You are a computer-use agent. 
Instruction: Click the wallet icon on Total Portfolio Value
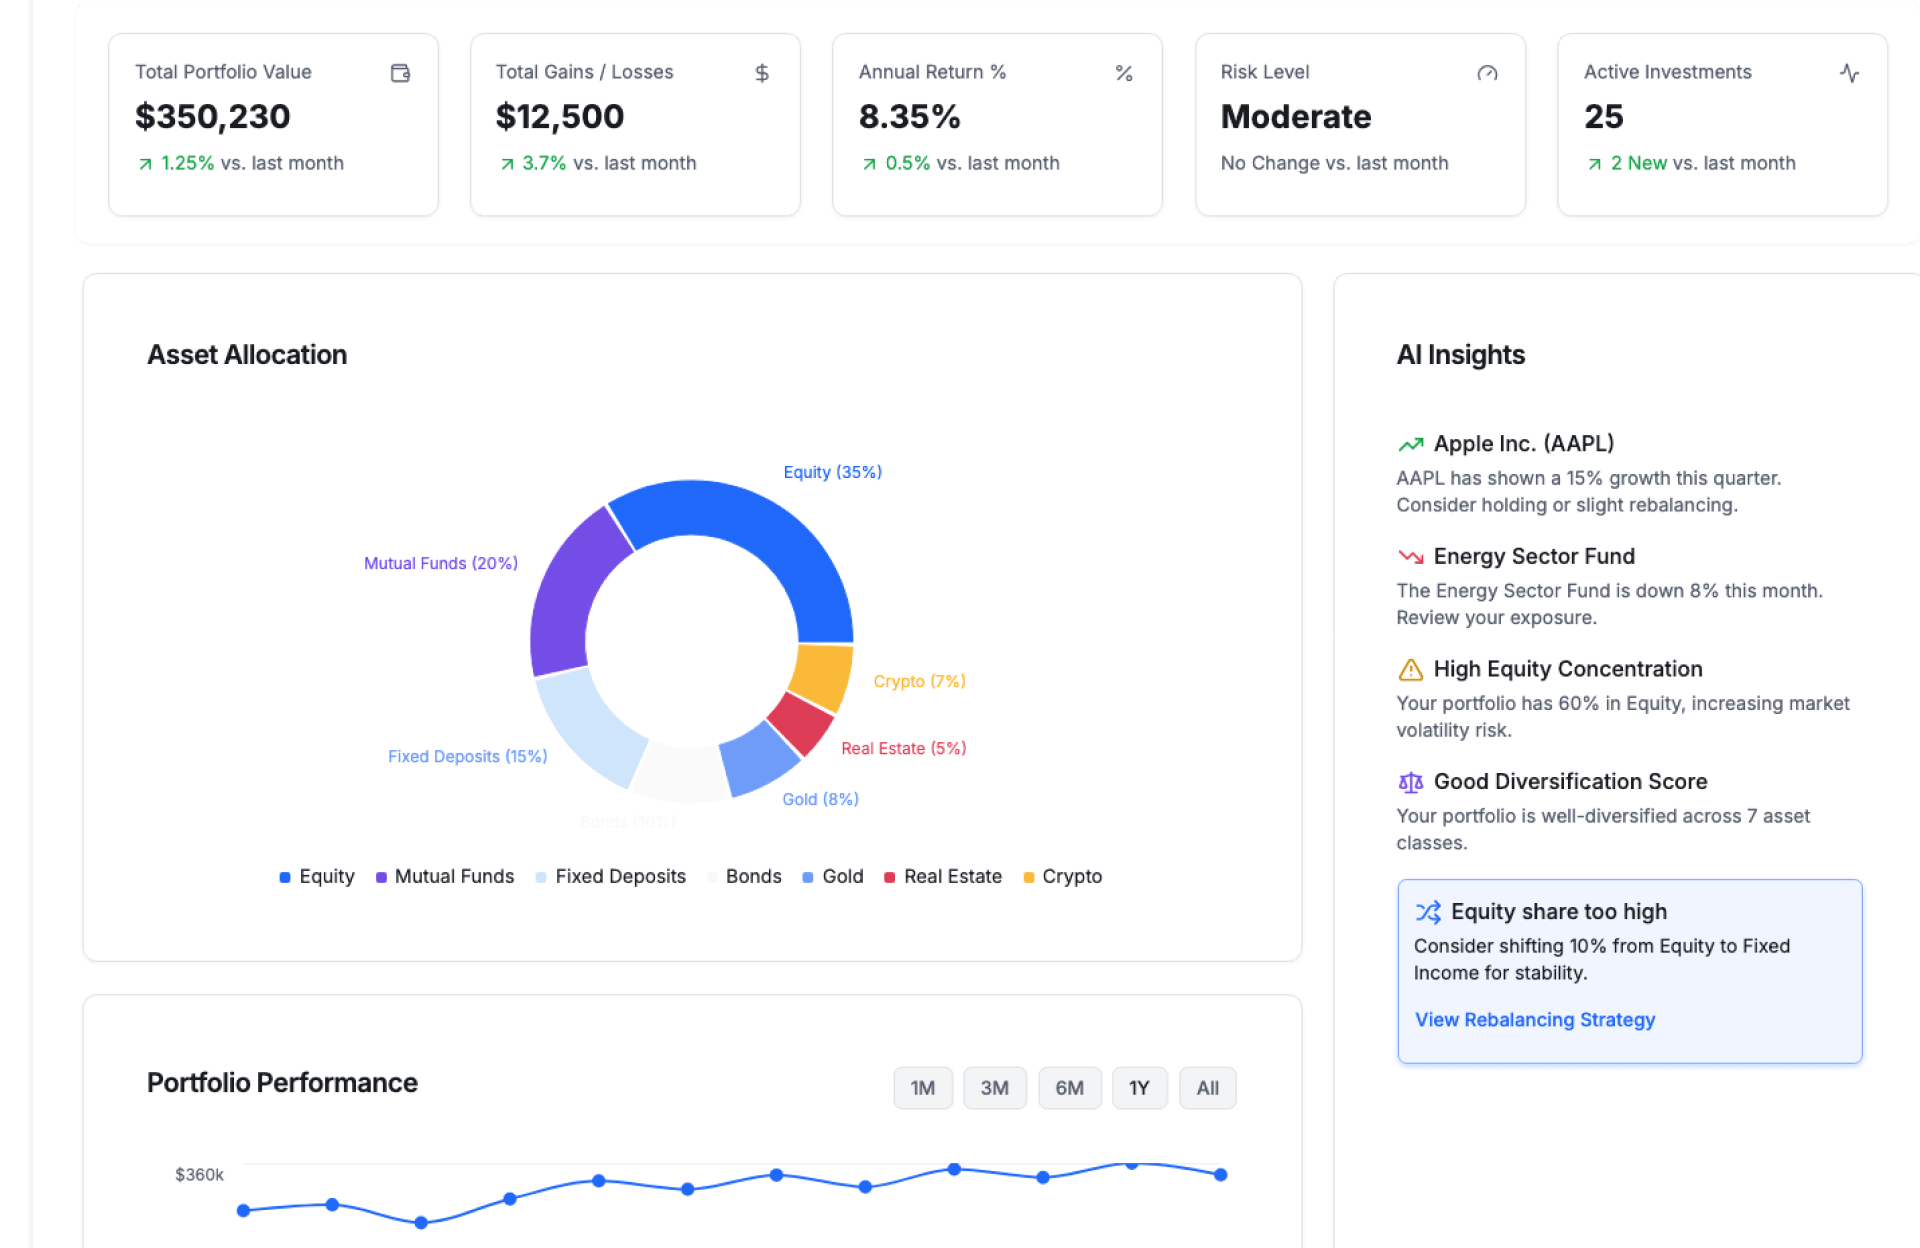point(400,73)
